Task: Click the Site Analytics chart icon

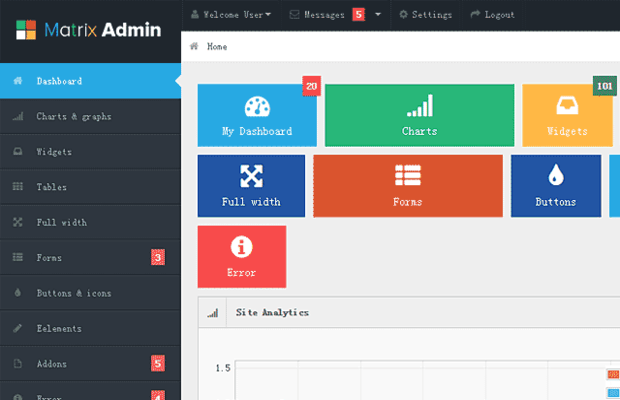Action: coord(212,313)
